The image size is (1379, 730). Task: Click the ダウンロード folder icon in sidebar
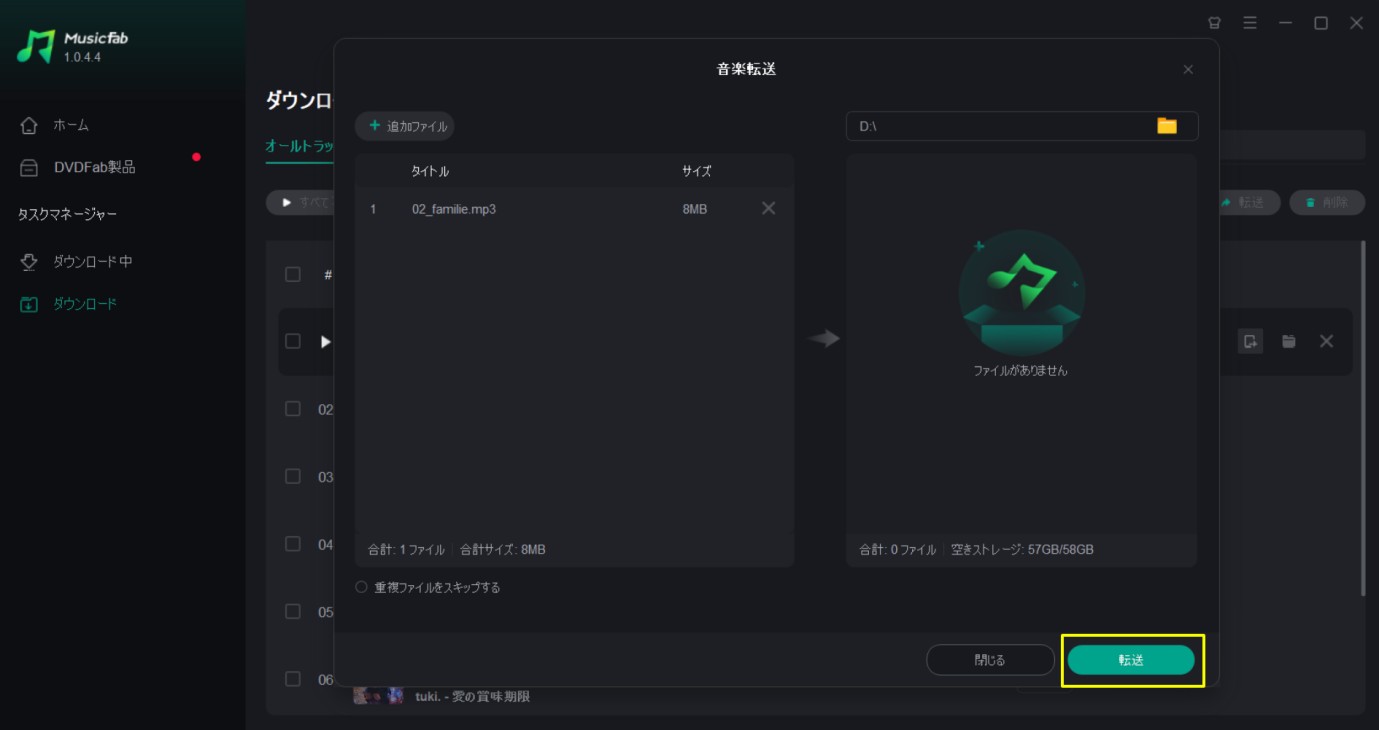pyautogui.click(x=29, y=303)
